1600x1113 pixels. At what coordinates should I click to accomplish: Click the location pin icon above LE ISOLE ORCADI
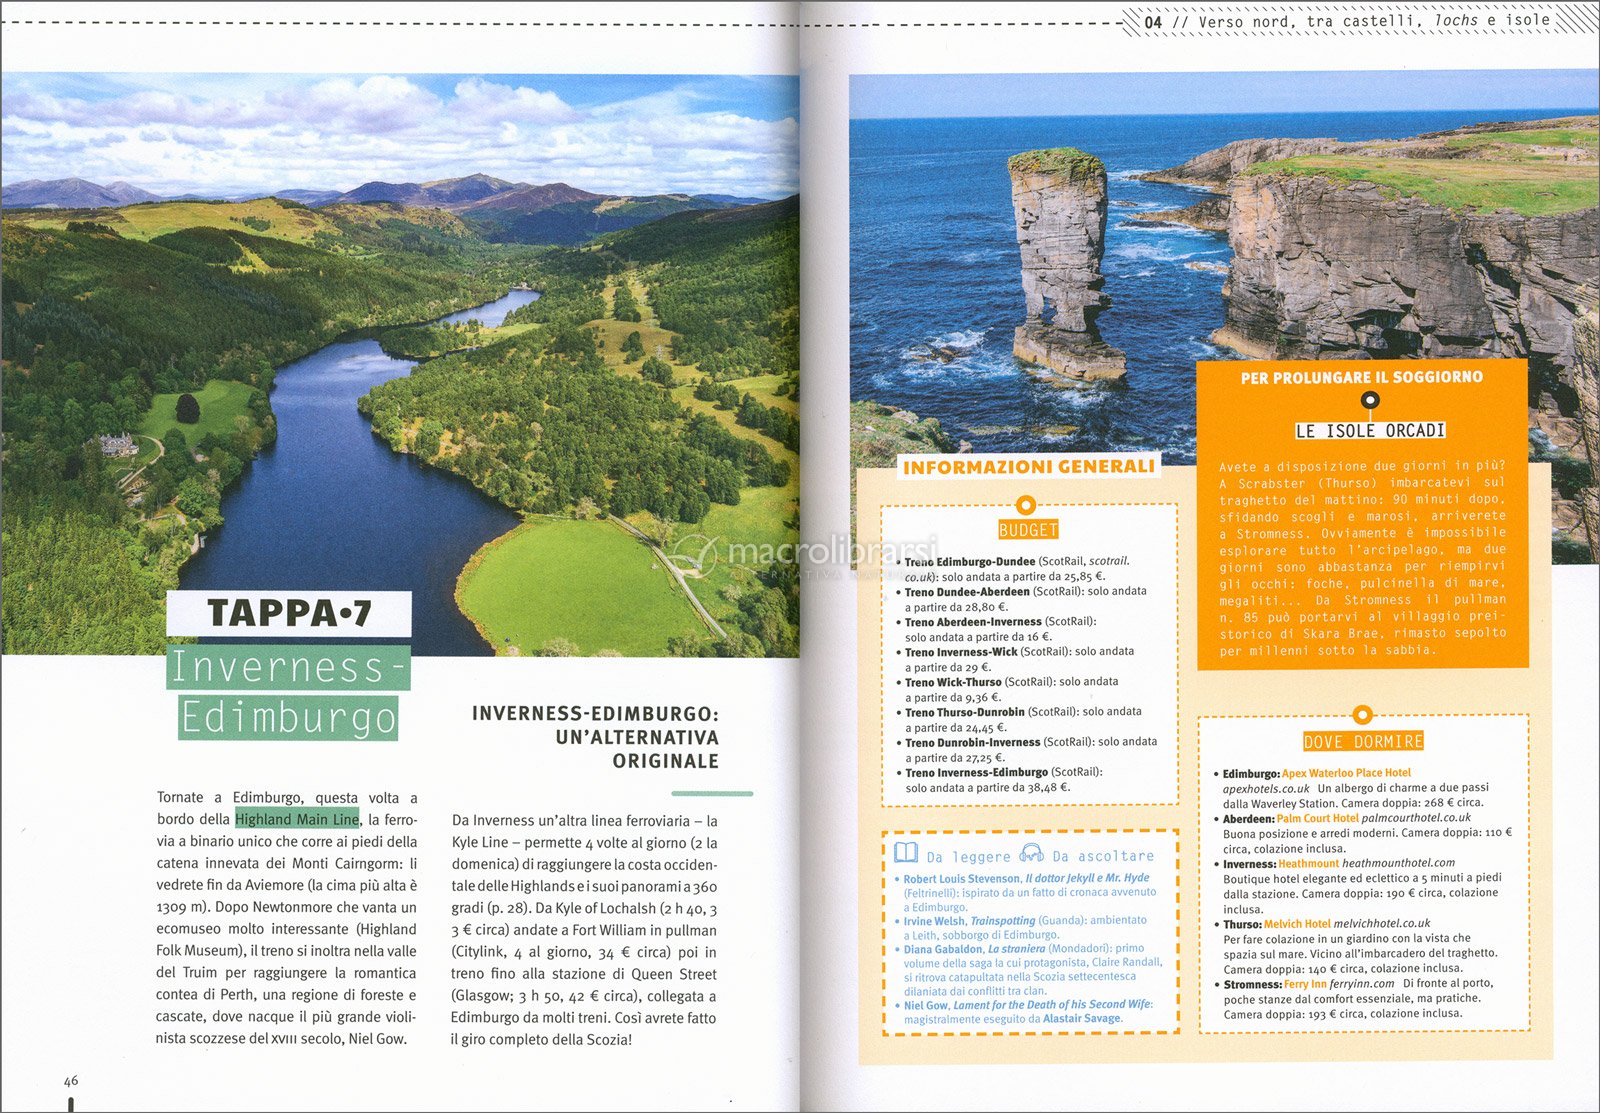tap(1371, 402)
